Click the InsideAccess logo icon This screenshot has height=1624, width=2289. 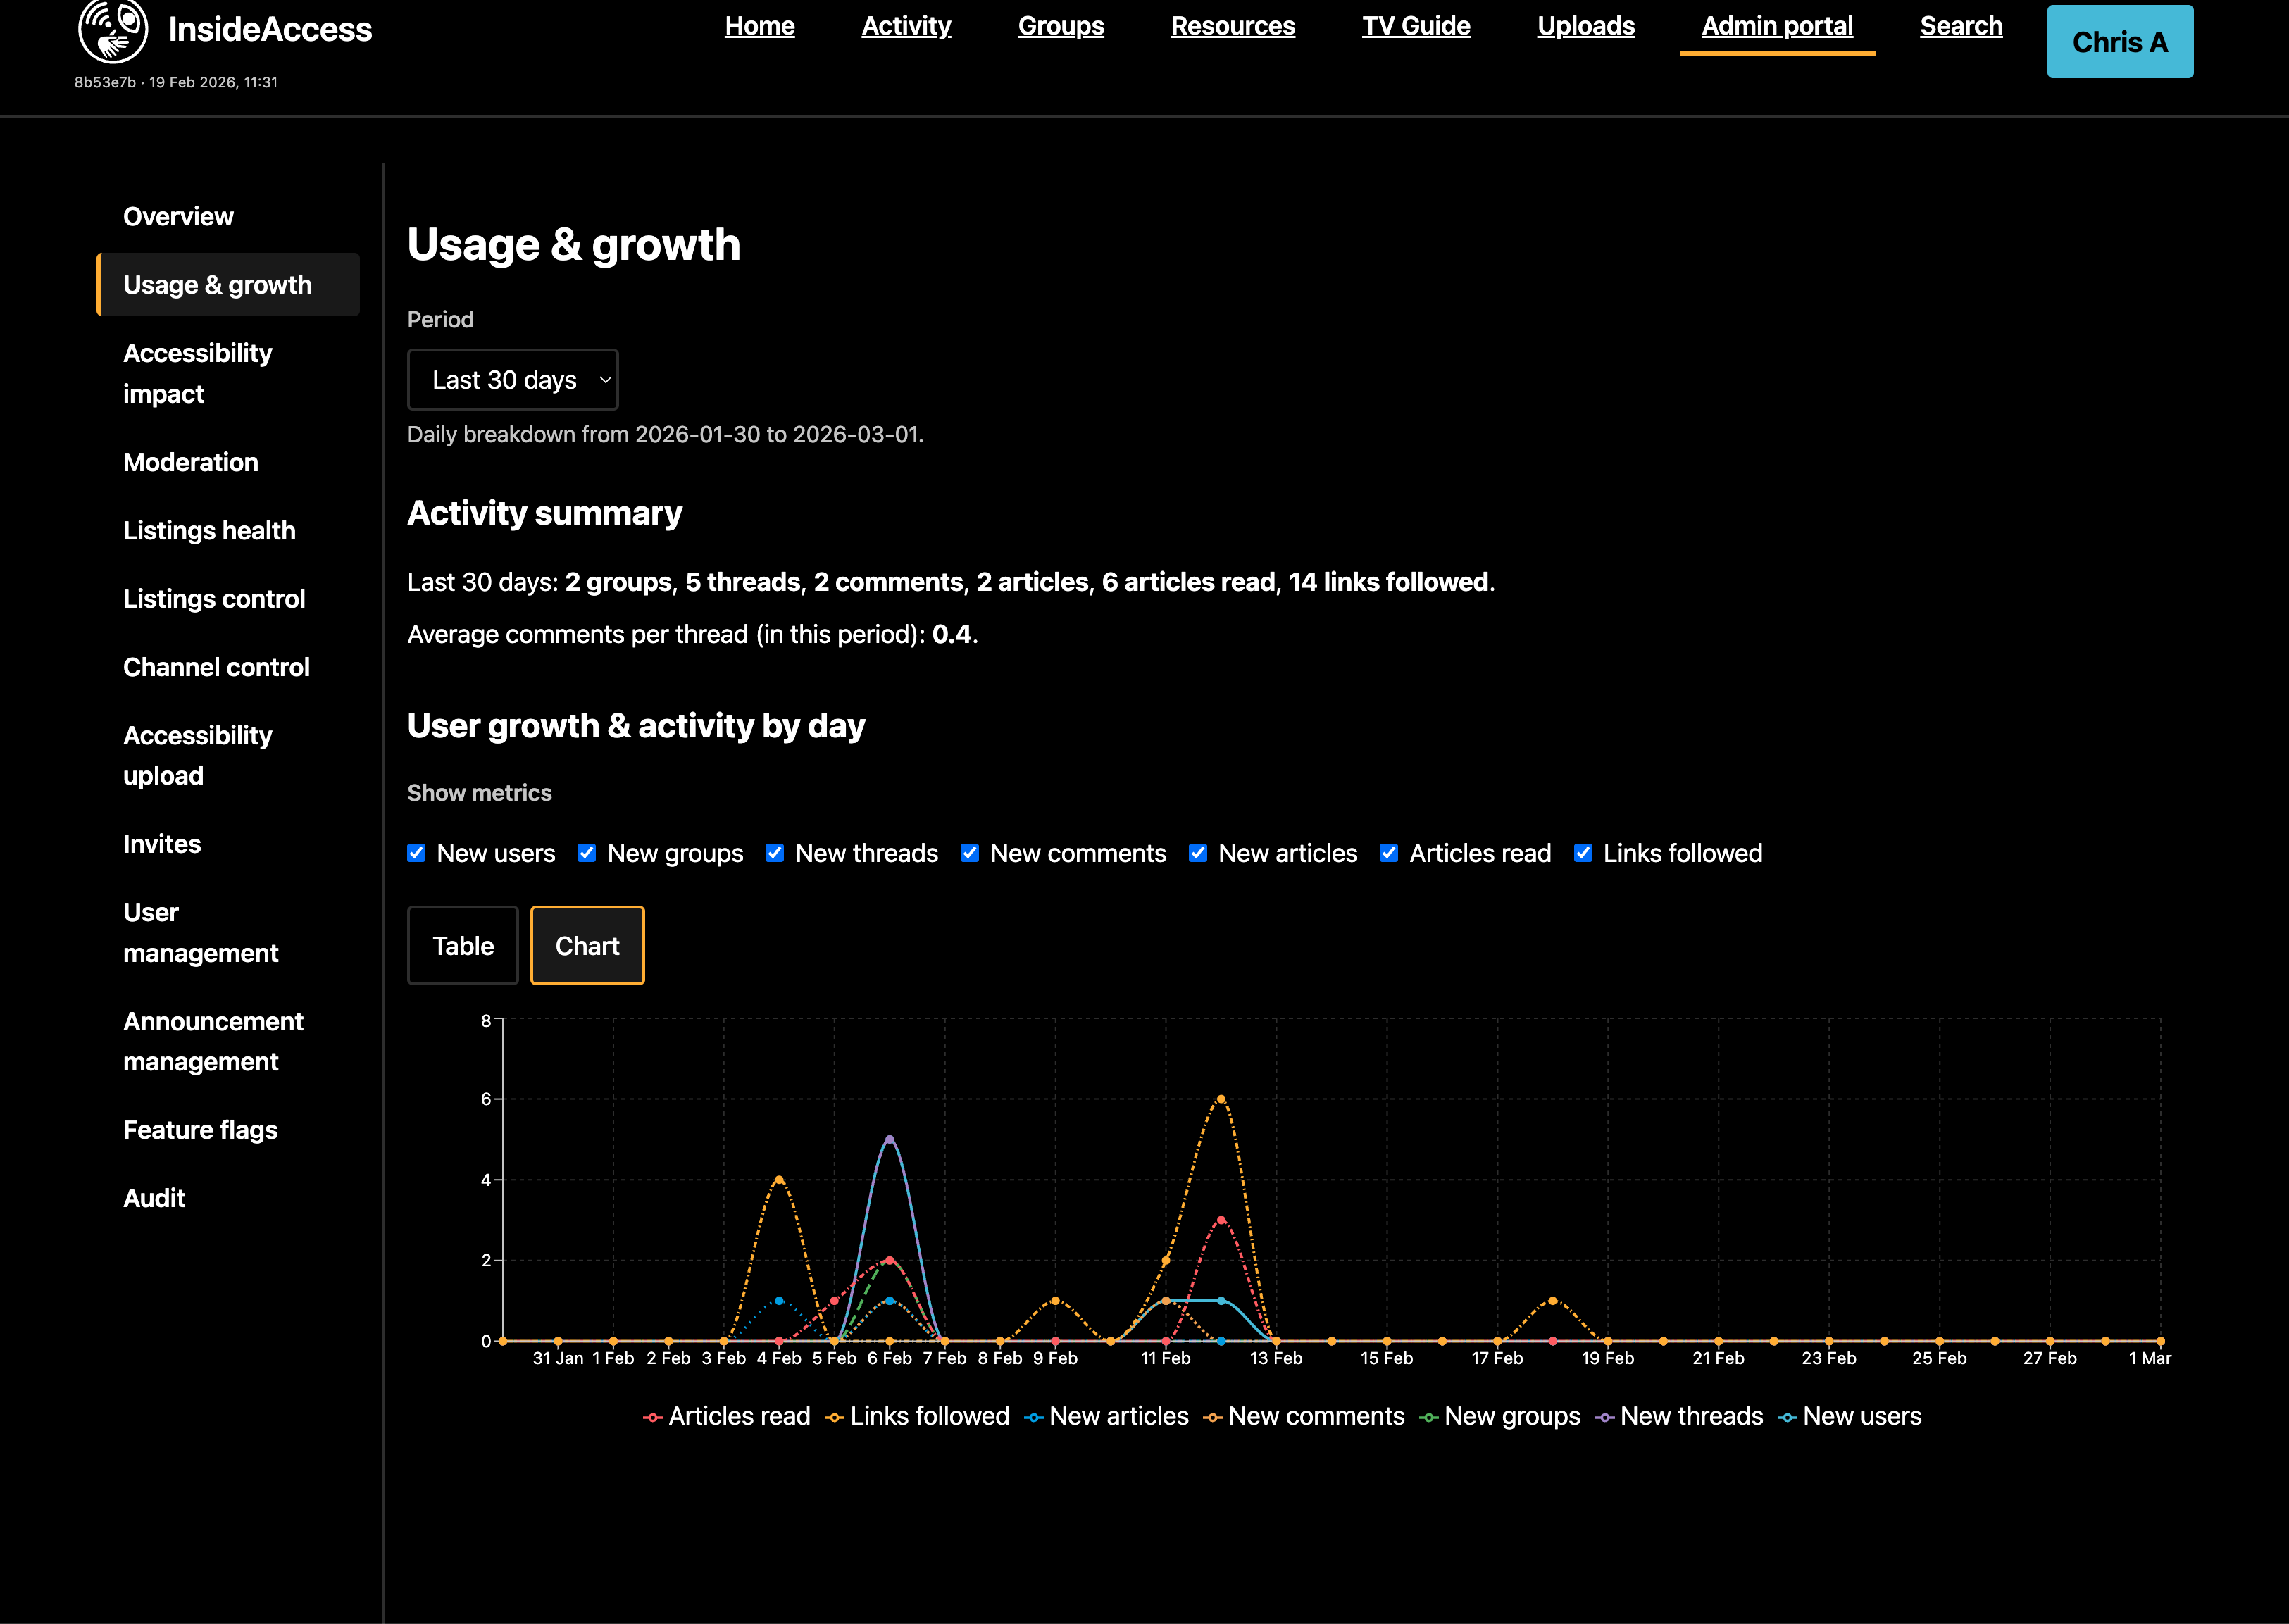[113, 30]
